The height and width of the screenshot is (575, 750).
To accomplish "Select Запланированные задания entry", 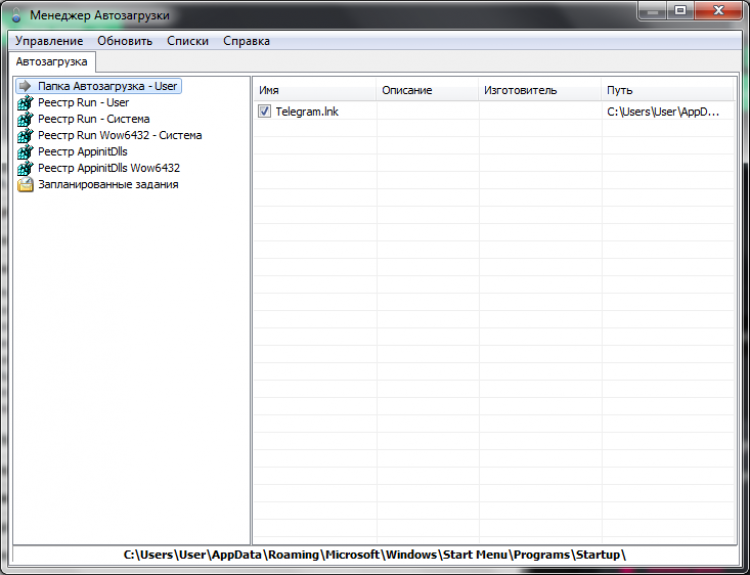I will click(108, 184).
